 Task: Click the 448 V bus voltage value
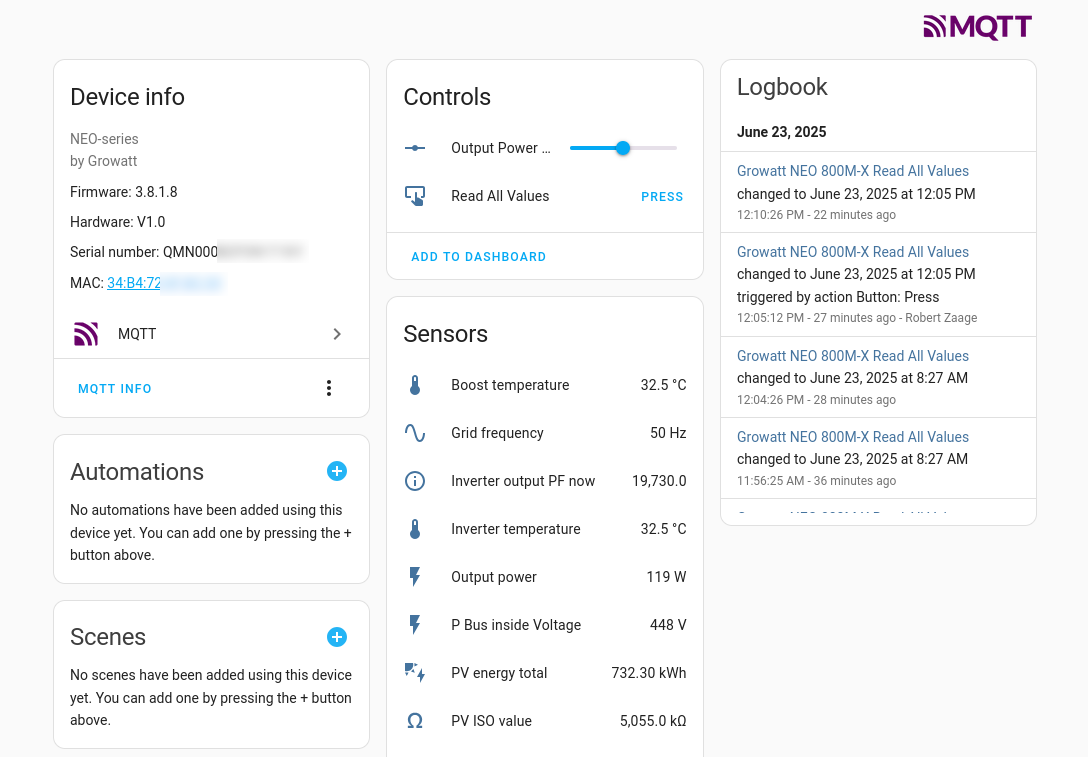668,624
